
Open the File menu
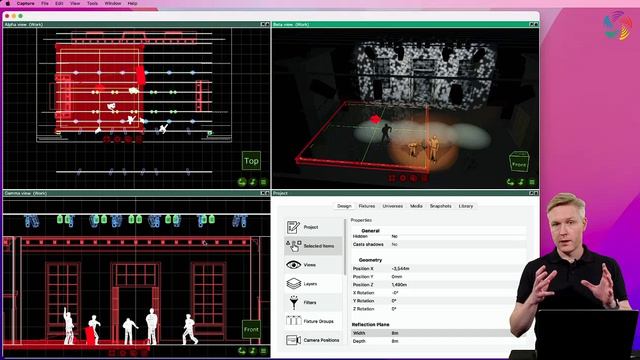click(x=44, y=3)
